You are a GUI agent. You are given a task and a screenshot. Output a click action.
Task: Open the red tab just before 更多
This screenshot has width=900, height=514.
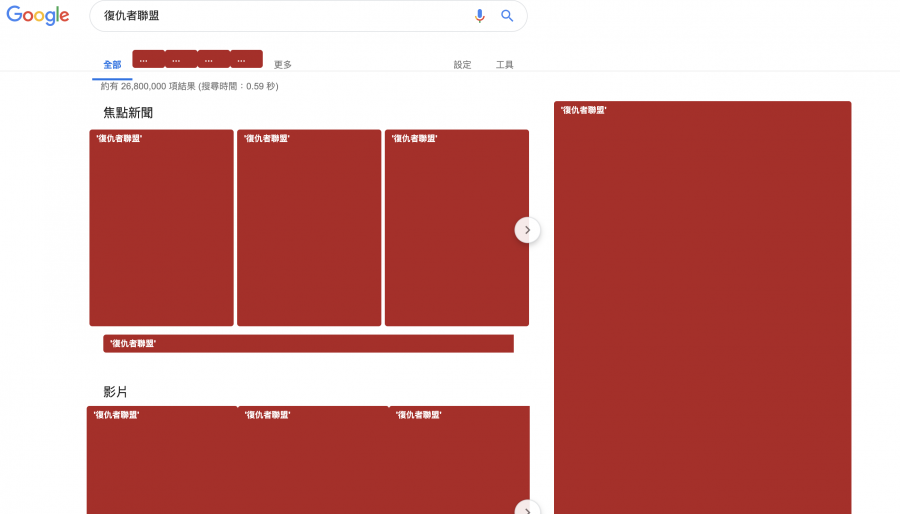click(x=246, y=59)
